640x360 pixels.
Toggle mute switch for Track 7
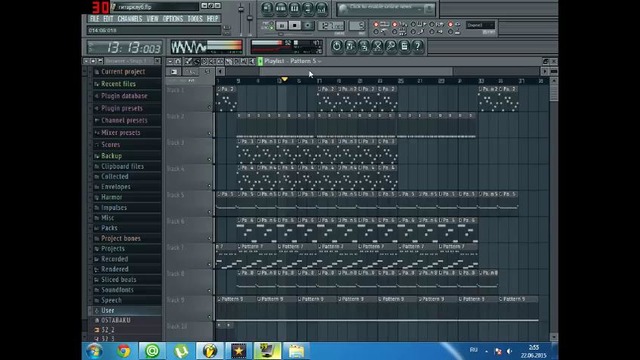(209, 264)
